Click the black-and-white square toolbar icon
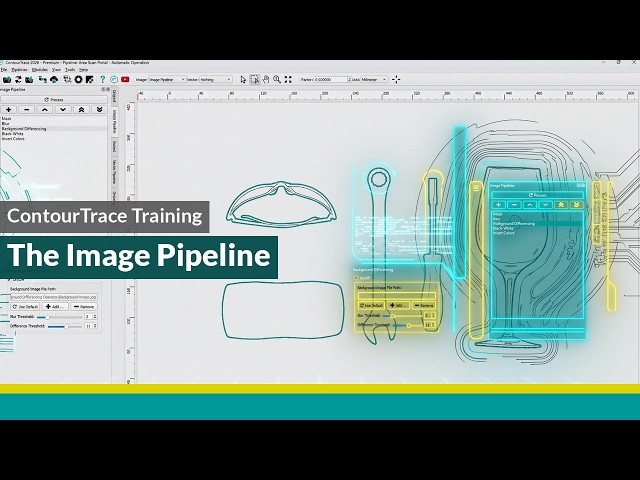Image resolution: width=640 pixels, height=480 pixels. point(89,80)
